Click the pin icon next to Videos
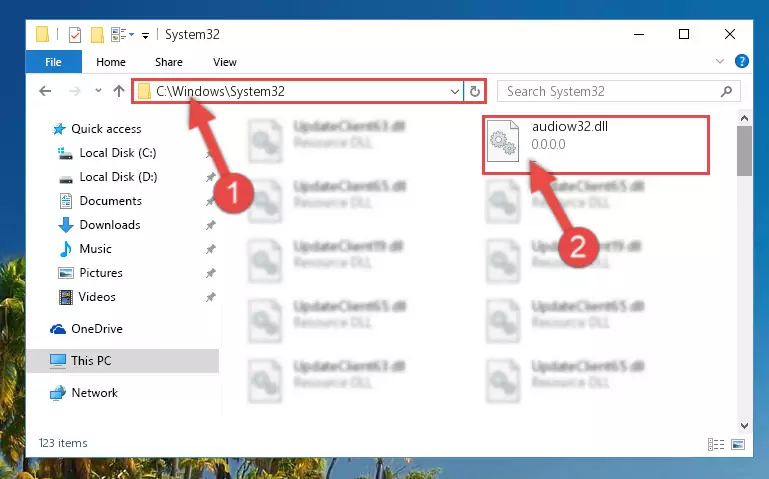This screenshot has height=479, width=769. [210, 297]
